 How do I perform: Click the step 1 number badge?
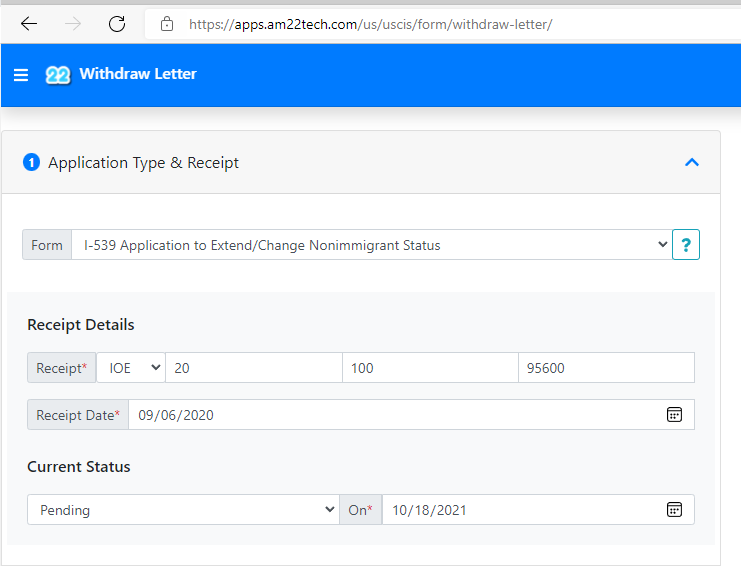pos(31,162)
